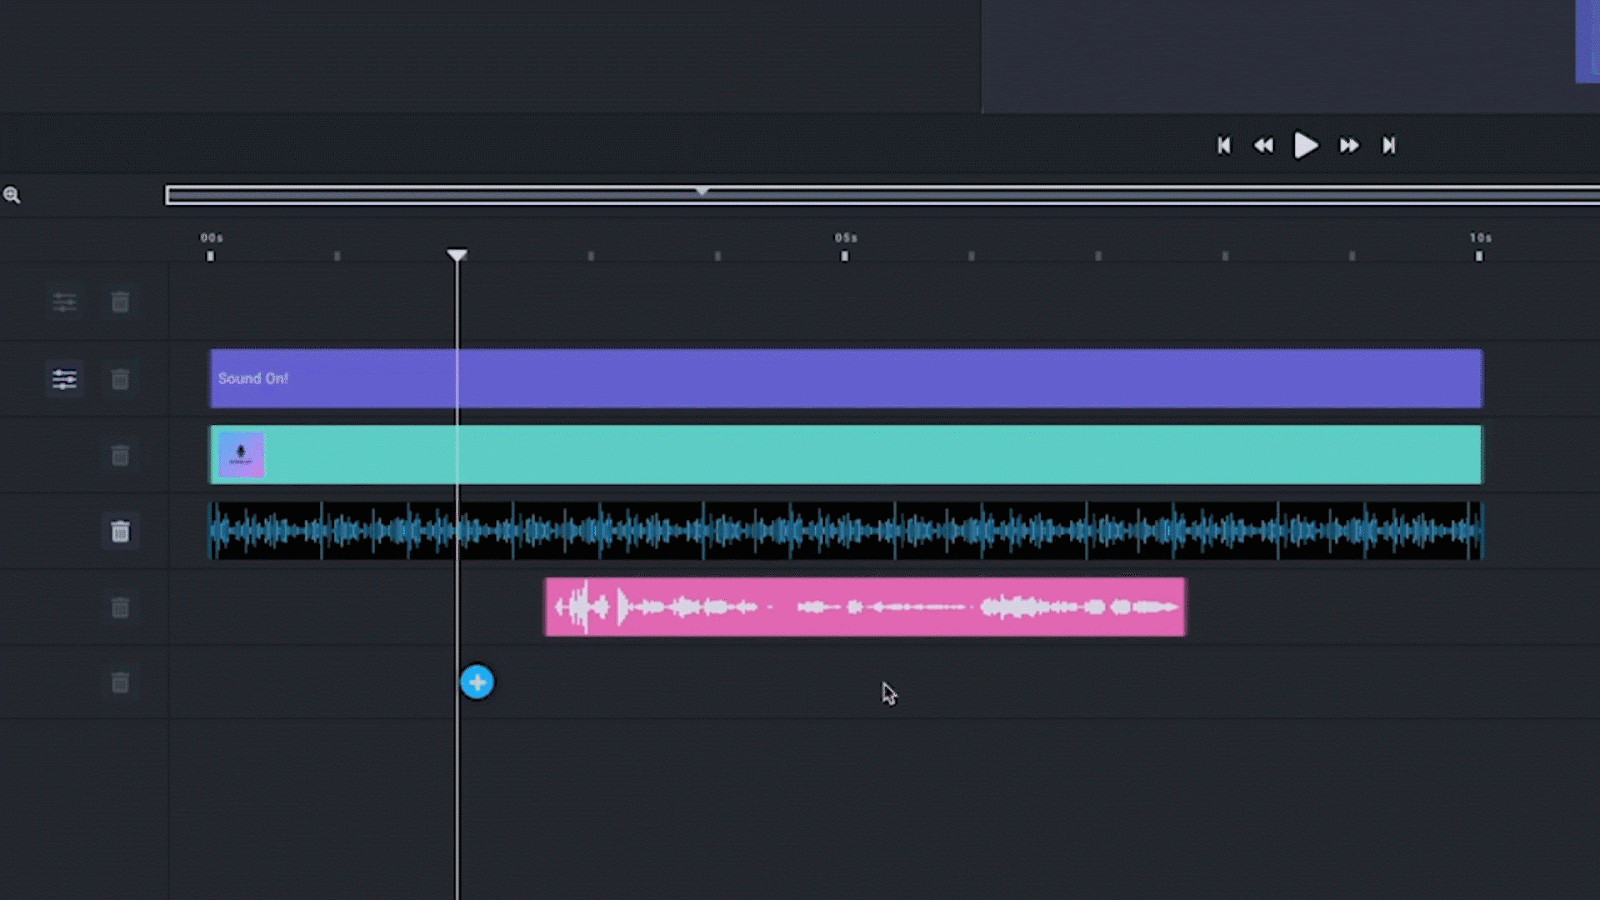Click the trash icon beside the teal clip track

coord(120,456)
